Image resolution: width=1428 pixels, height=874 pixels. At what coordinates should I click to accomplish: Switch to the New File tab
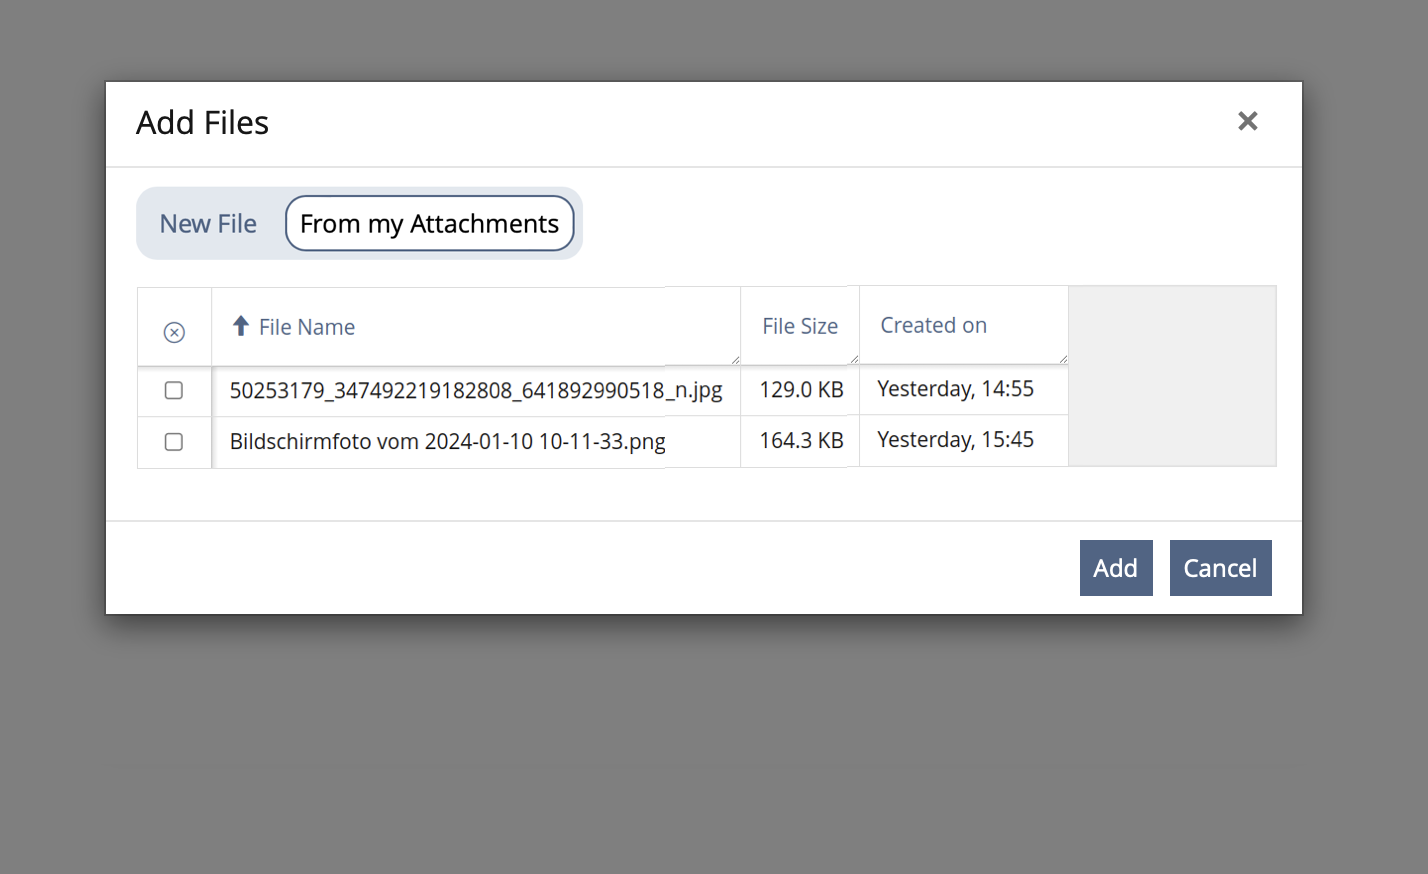pos(208,224)
